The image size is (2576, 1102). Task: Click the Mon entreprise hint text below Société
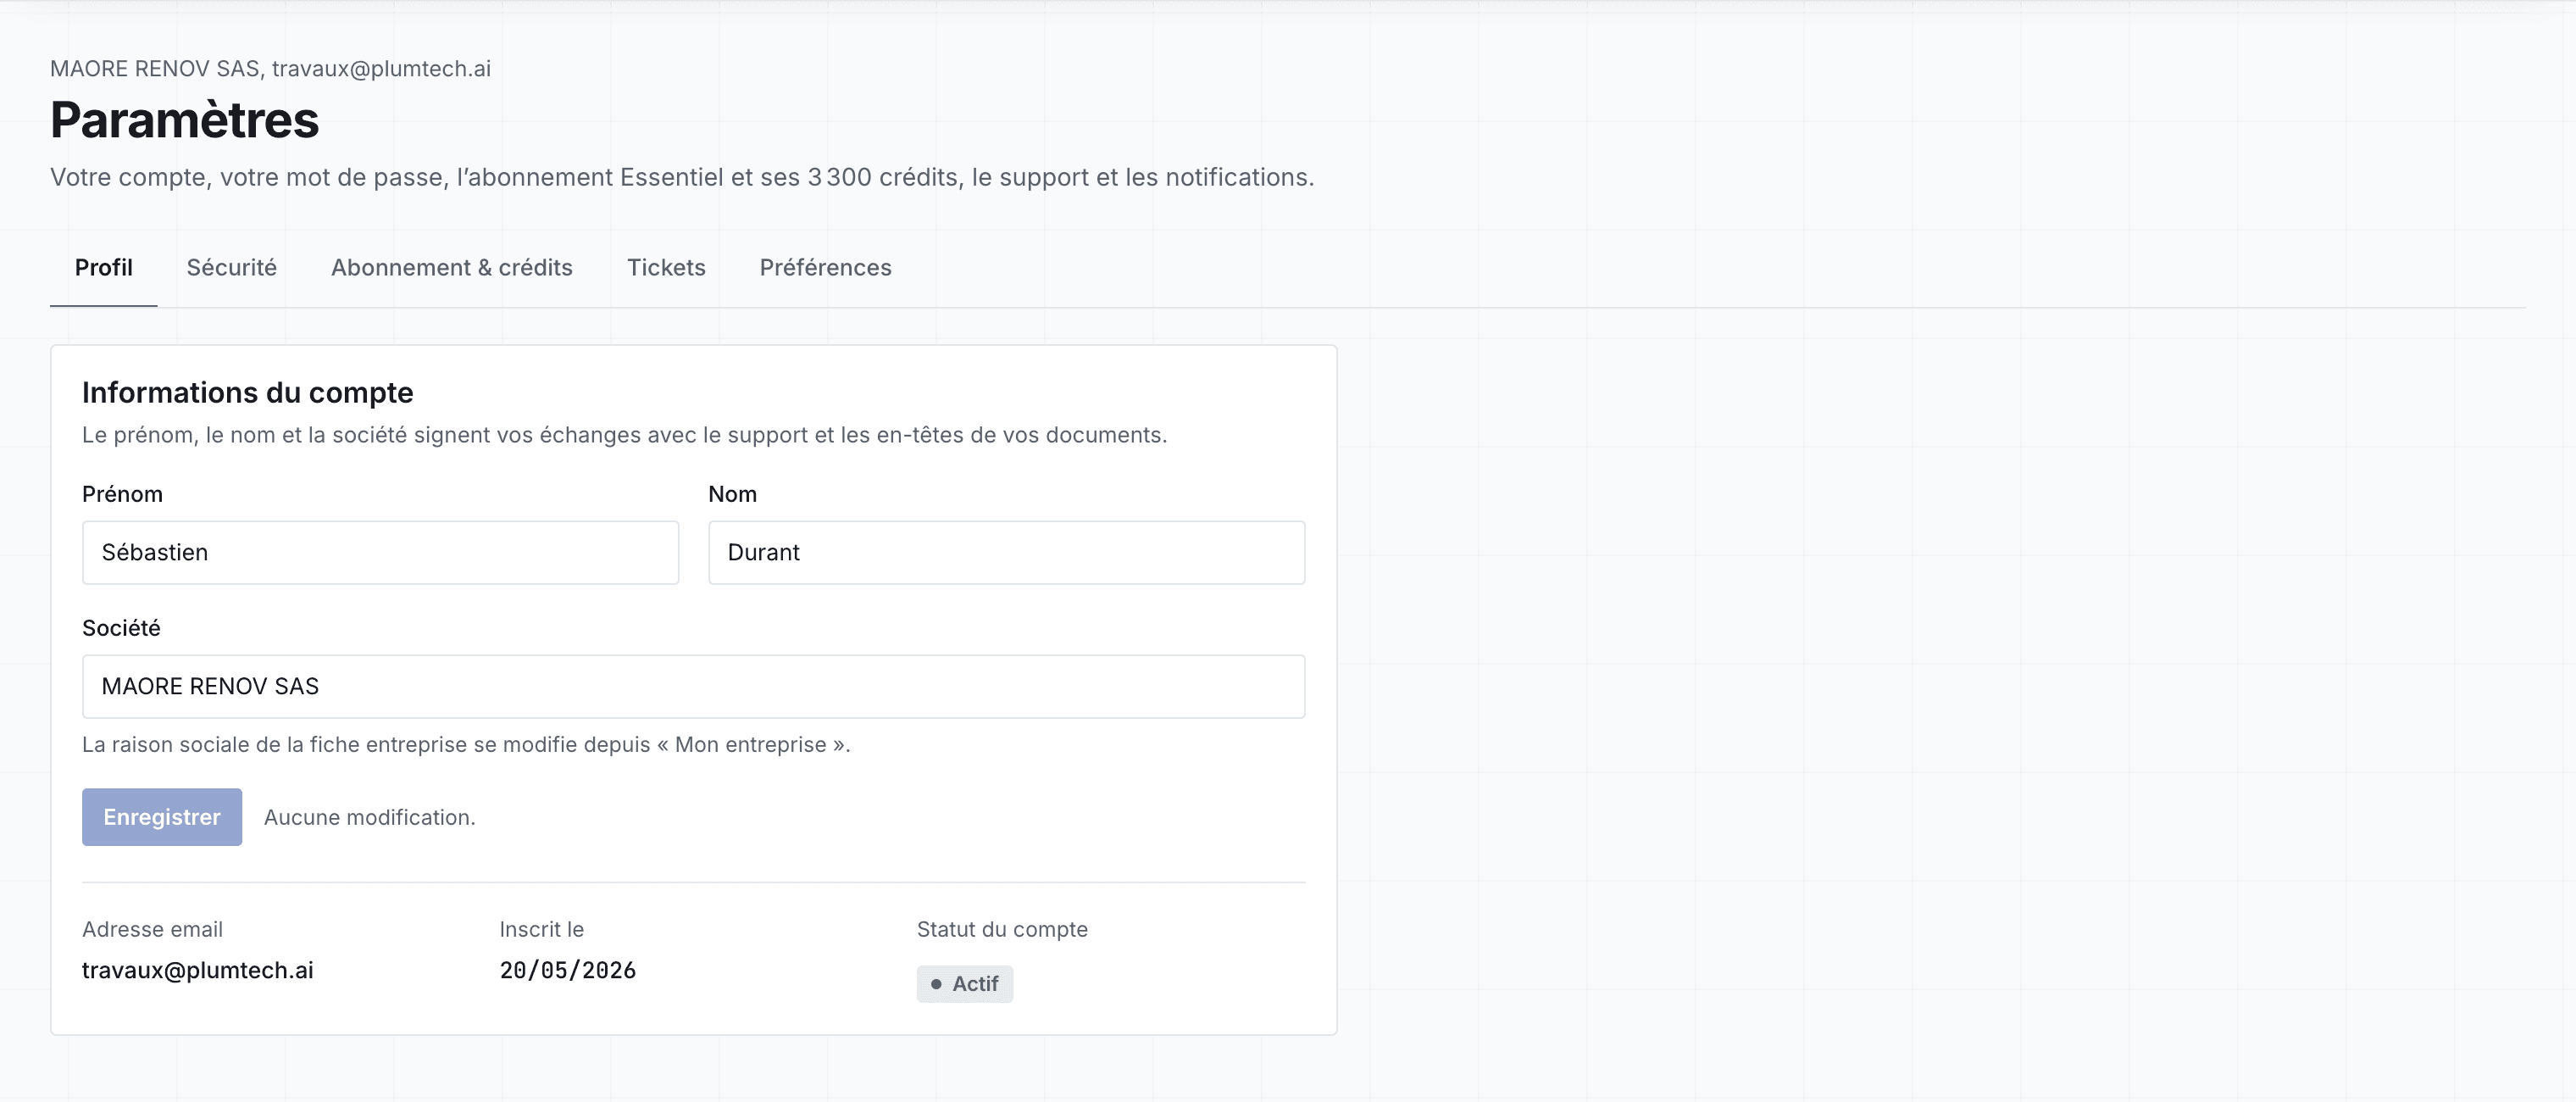click(x=466, y=745)
